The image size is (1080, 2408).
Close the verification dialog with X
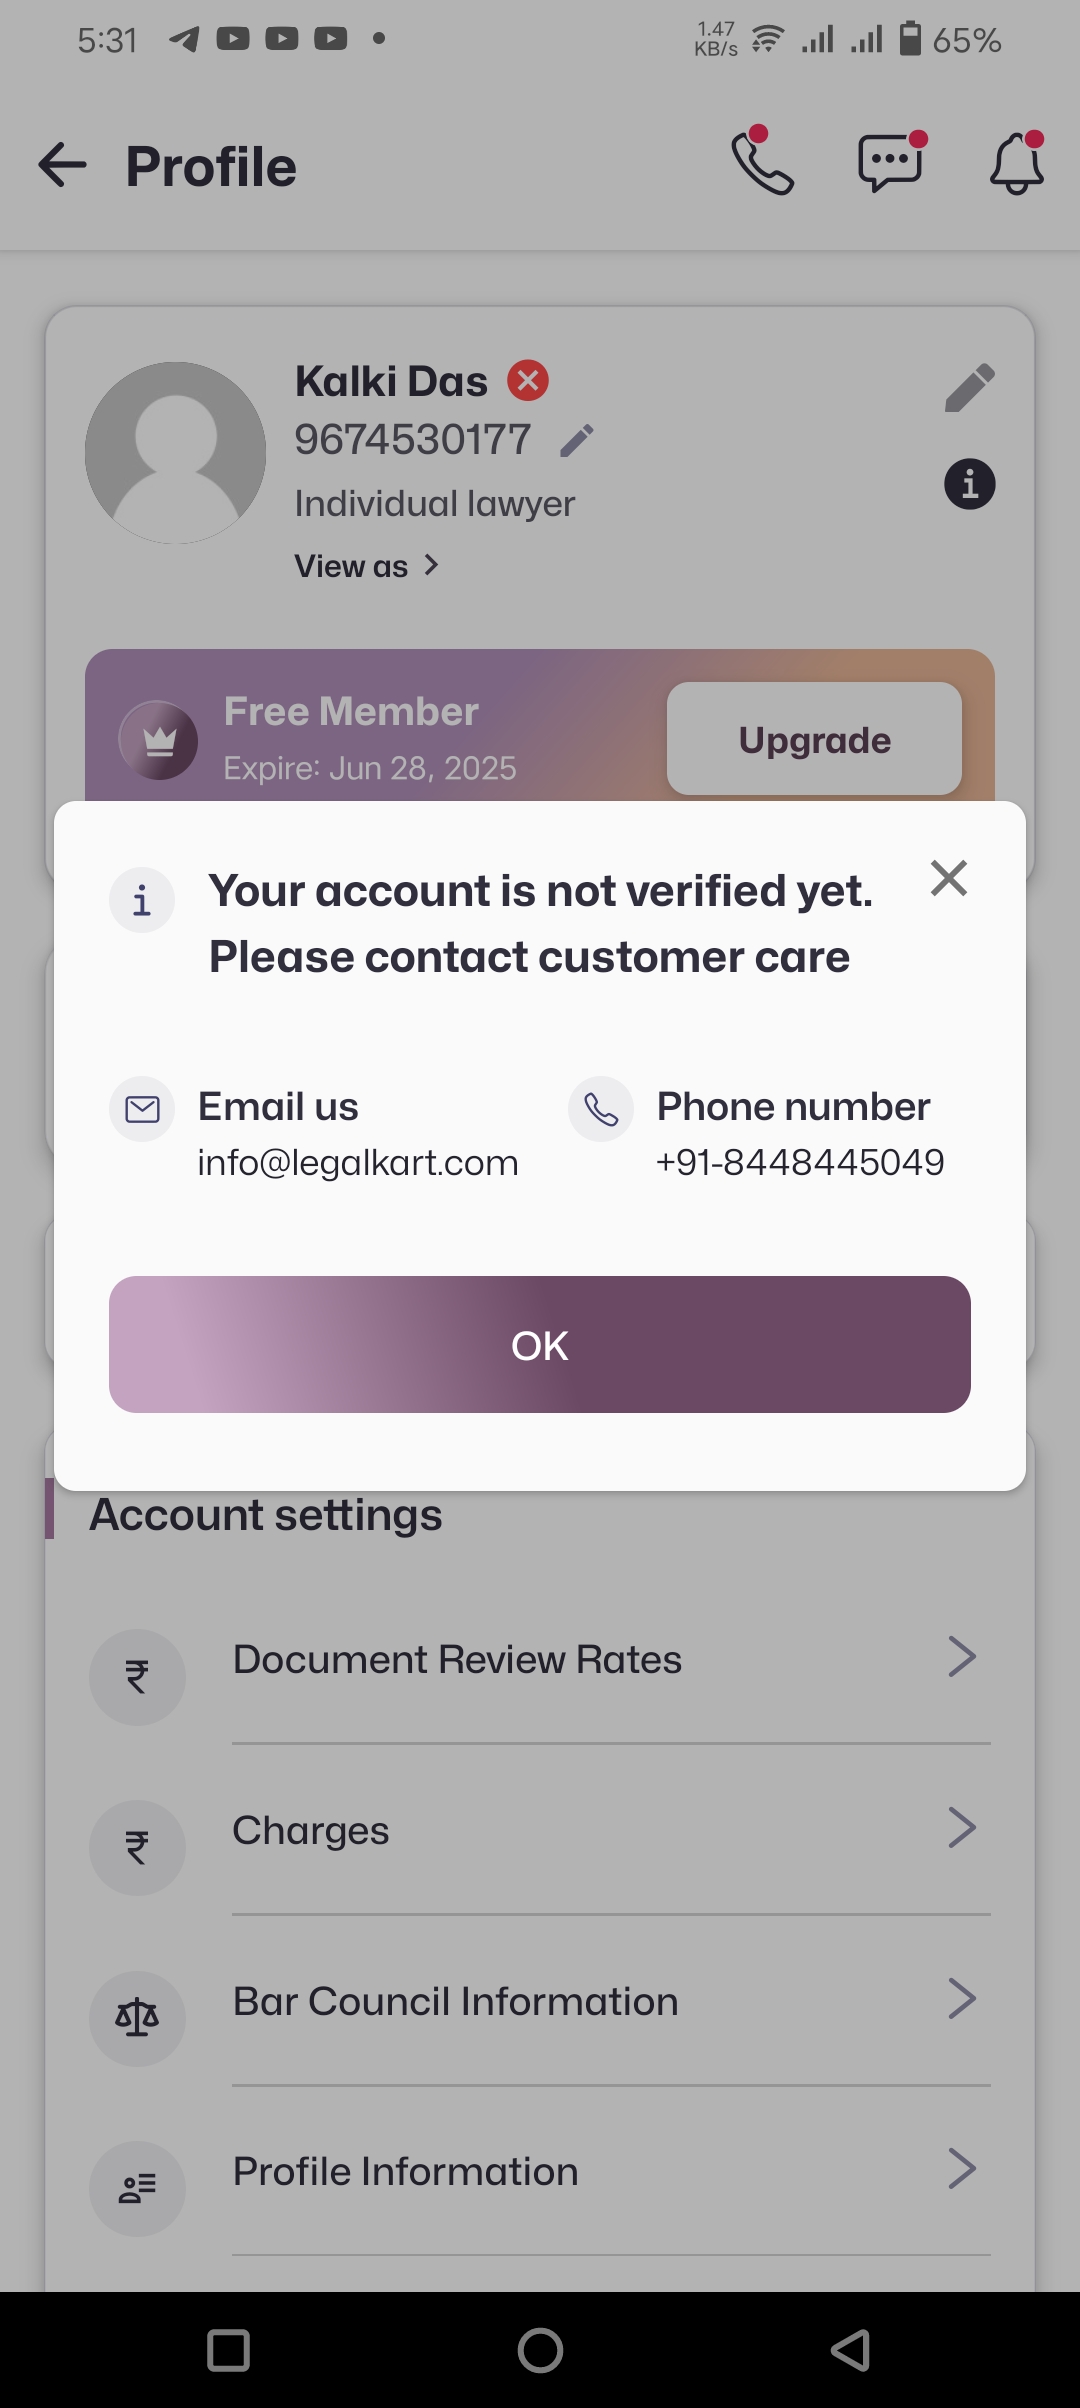point(948,878)
